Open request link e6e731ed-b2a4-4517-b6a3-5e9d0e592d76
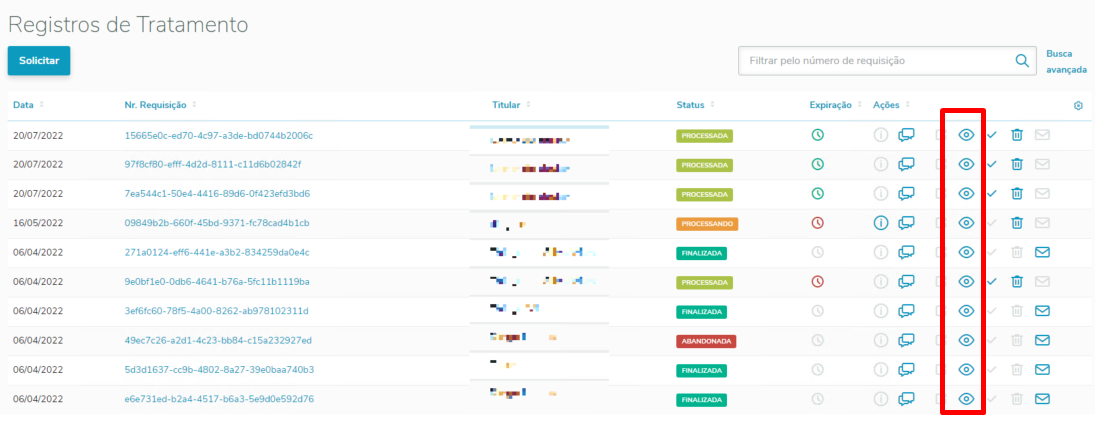Image resolution: width=1097 pixels, height=436 pixels. (219, 399)
